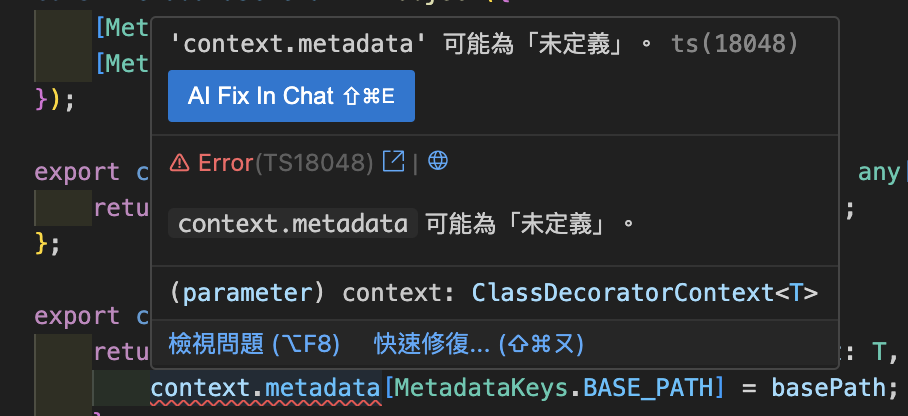Click the globe translate icon
Image resolution: width=908 pixels, height=416 pixels.
point(438,160)
